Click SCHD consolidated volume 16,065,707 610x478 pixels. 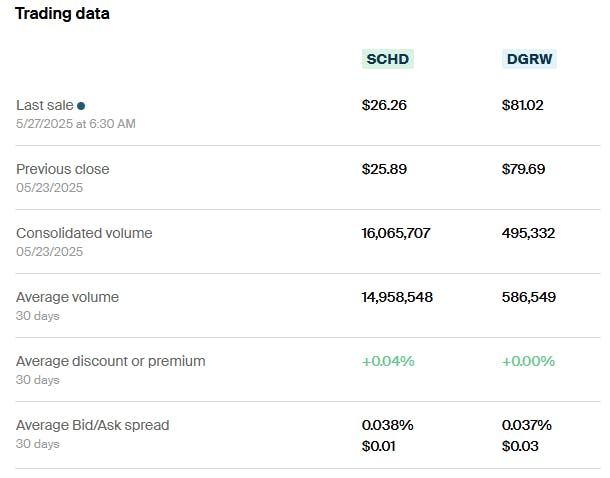pyautogui.click(x=396, y=233)
